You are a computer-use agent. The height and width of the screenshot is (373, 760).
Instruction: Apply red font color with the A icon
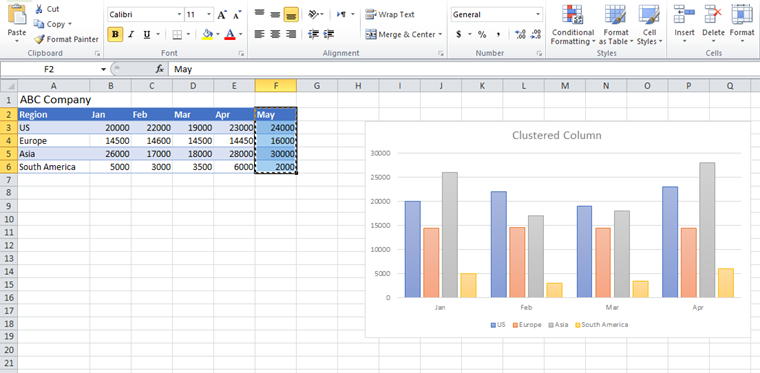(230, 34)
